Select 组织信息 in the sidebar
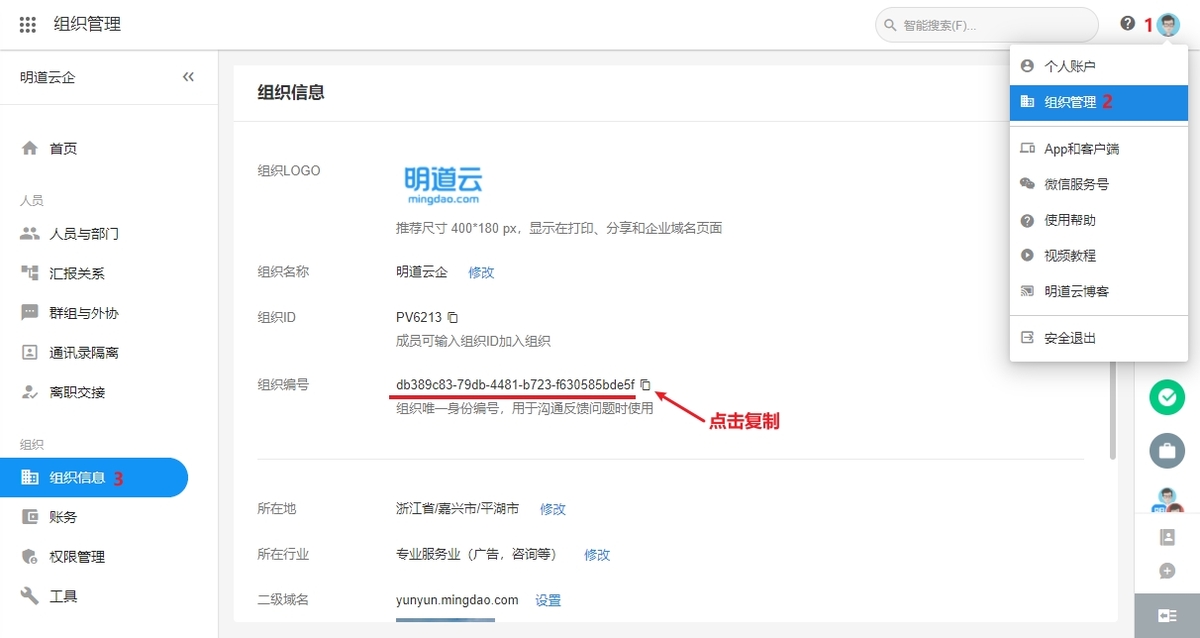The width and height of the screenshot is (1200, 638). (94, 477)
